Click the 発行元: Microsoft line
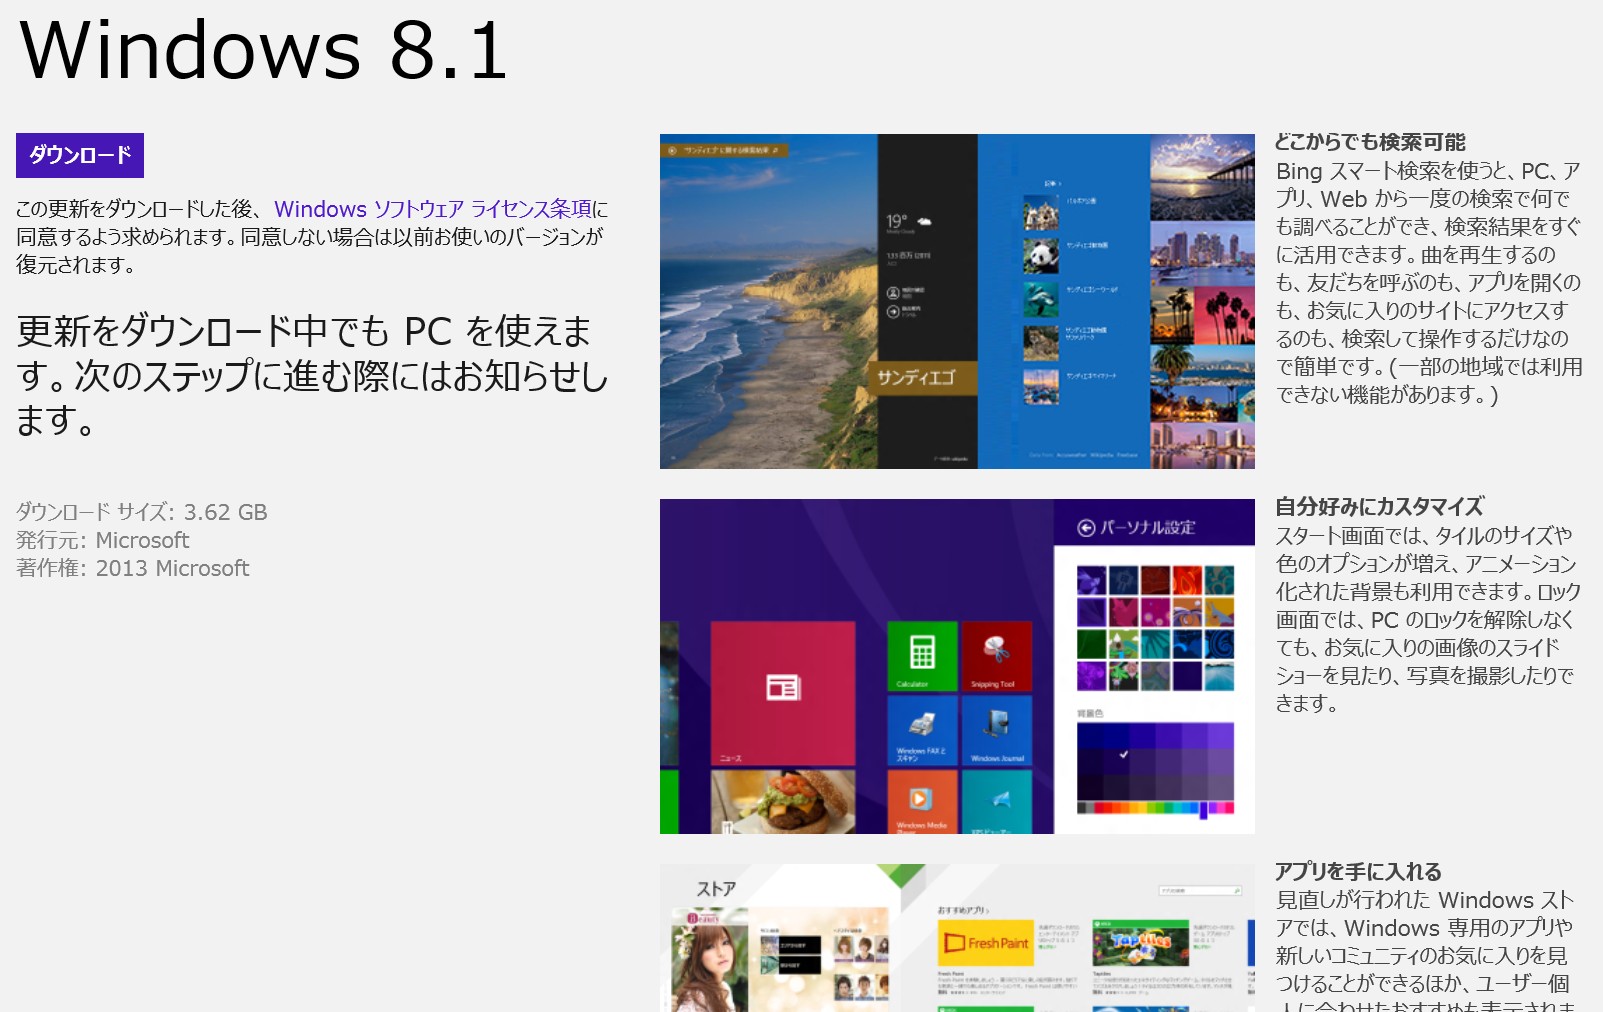Screen dimensions: 1603x1012 point(103,540)
